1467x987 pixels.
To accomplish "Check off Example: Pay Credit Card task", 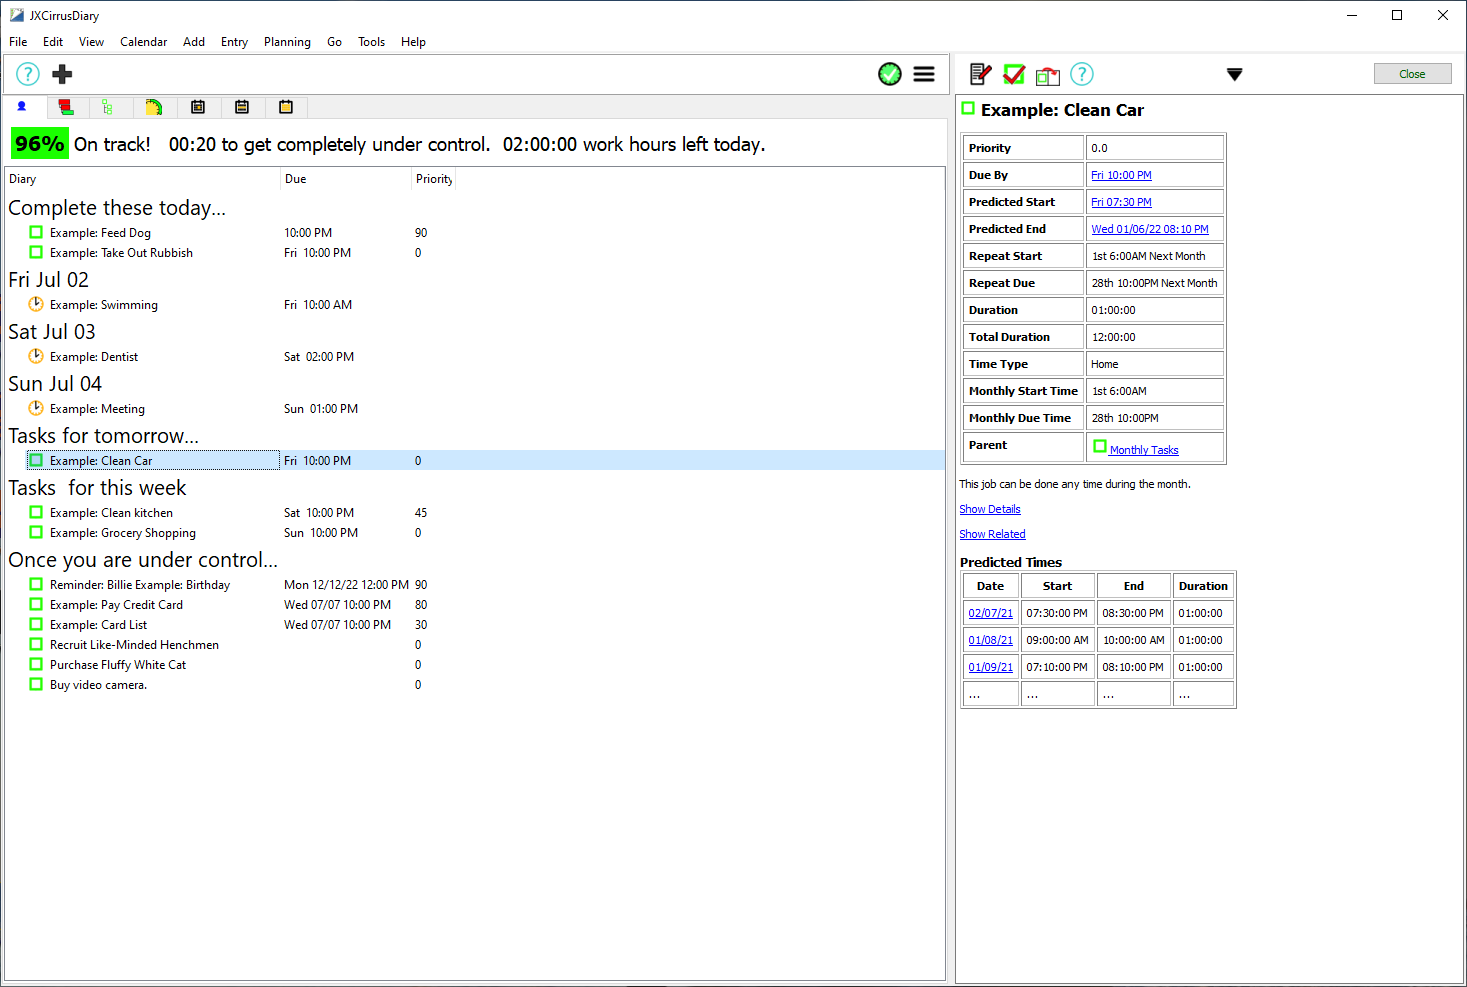I will [36, 605].
